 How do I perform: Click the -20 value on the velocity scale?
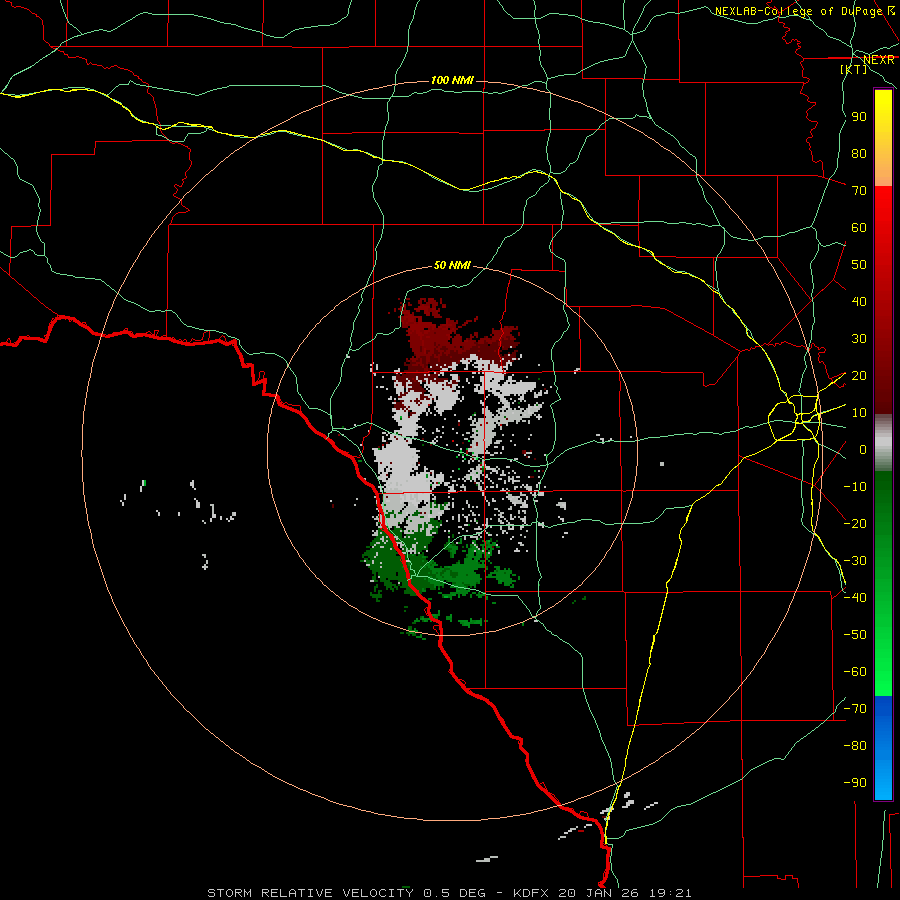pos(855,523)
